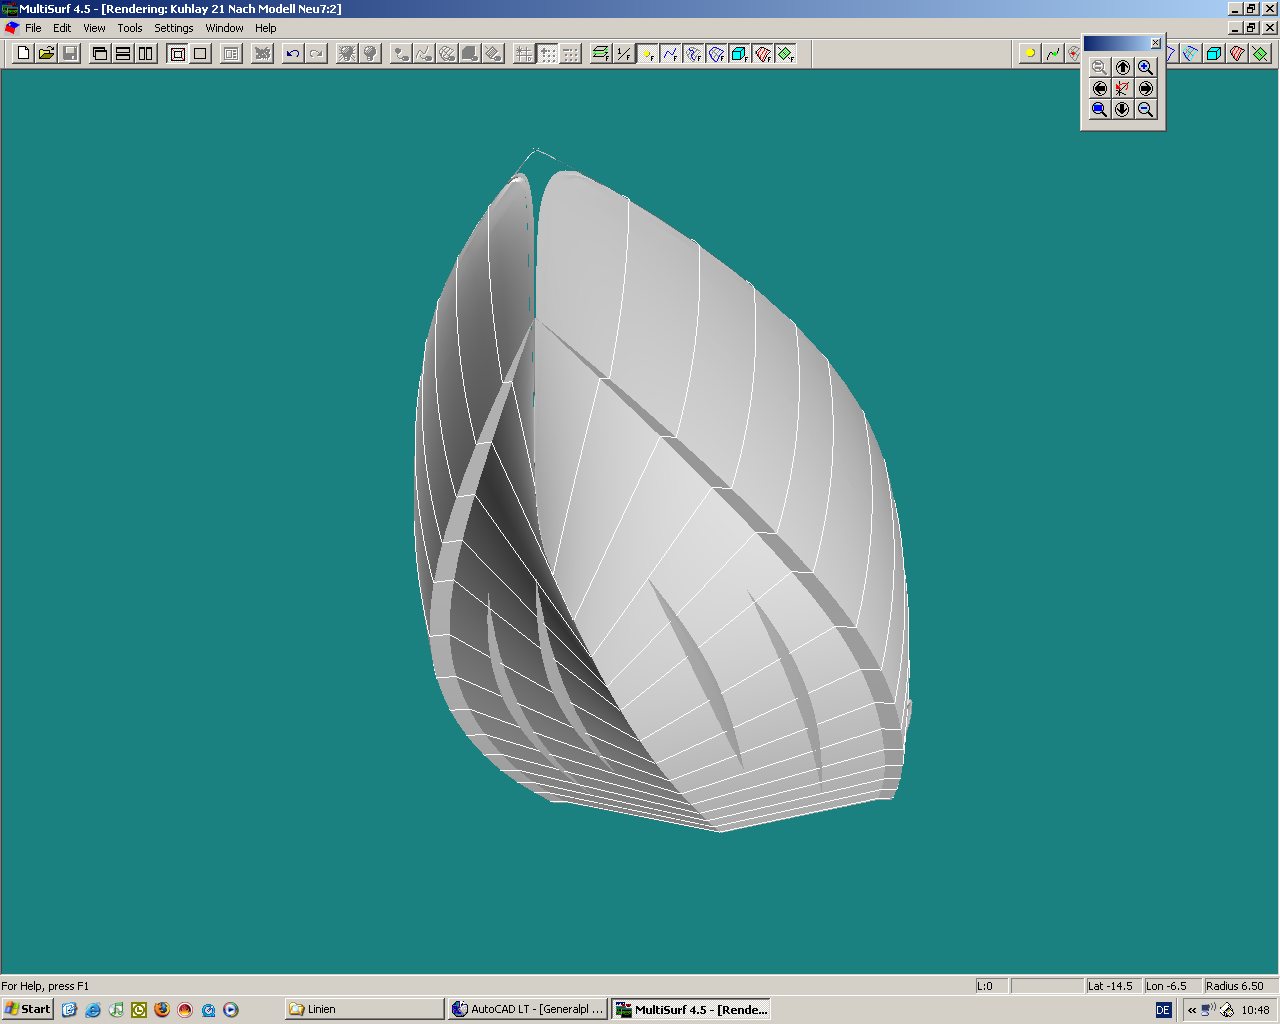The height and width of the screenshot is (1024, 1280).
Task: Toggle the solid filter (cyan cube F) button
Action: (x=739, y=53)
